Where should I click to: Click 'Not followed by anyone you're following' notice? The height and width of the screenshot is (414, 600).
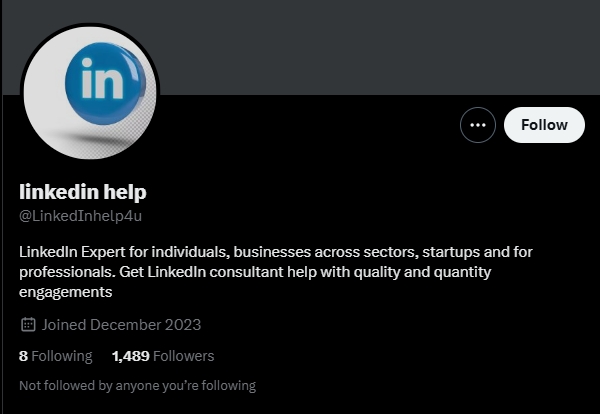pos(137,385)
